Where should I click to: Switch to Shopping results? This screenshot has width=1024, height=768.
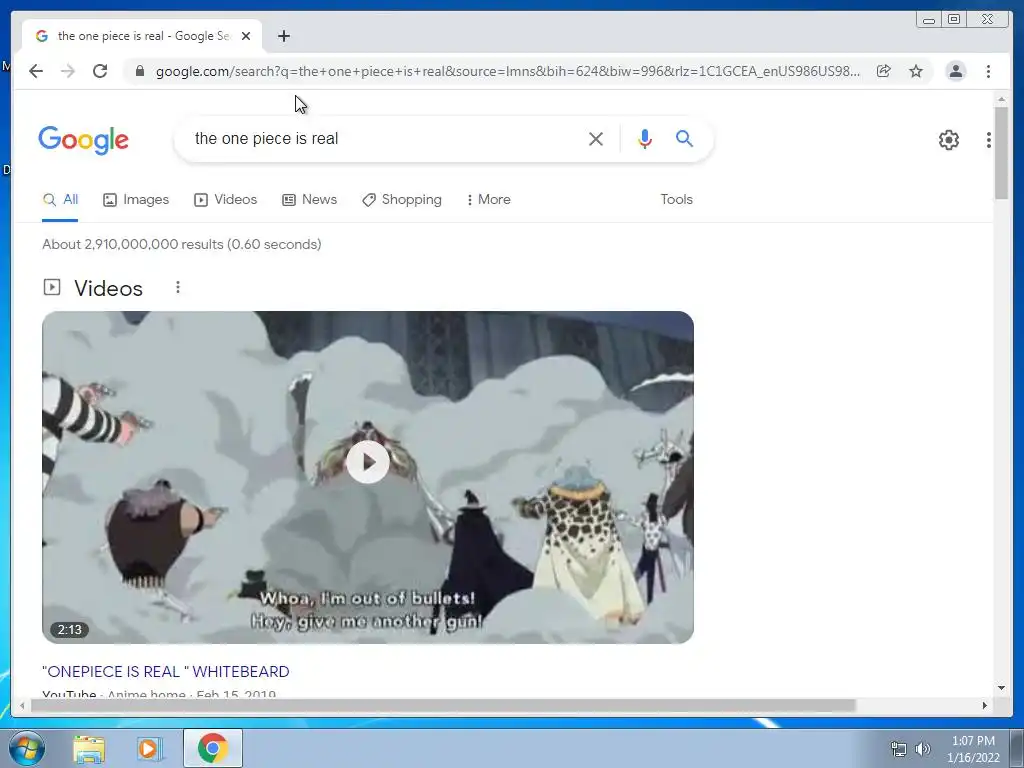click(x=402, y=200)
